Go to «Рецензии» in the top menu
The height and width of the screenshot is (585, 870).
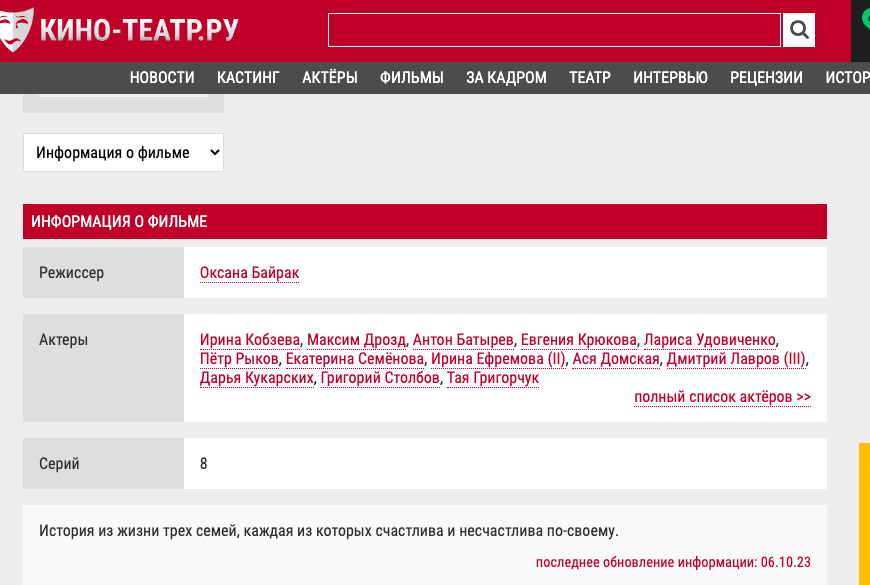(766, 78)
